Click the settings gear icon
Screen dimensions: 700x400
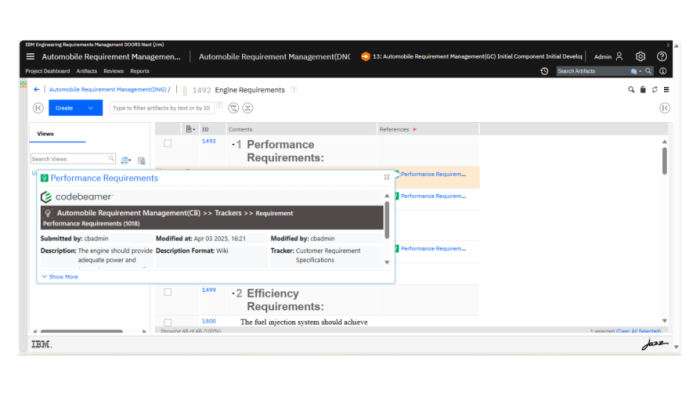click(641, 57)
